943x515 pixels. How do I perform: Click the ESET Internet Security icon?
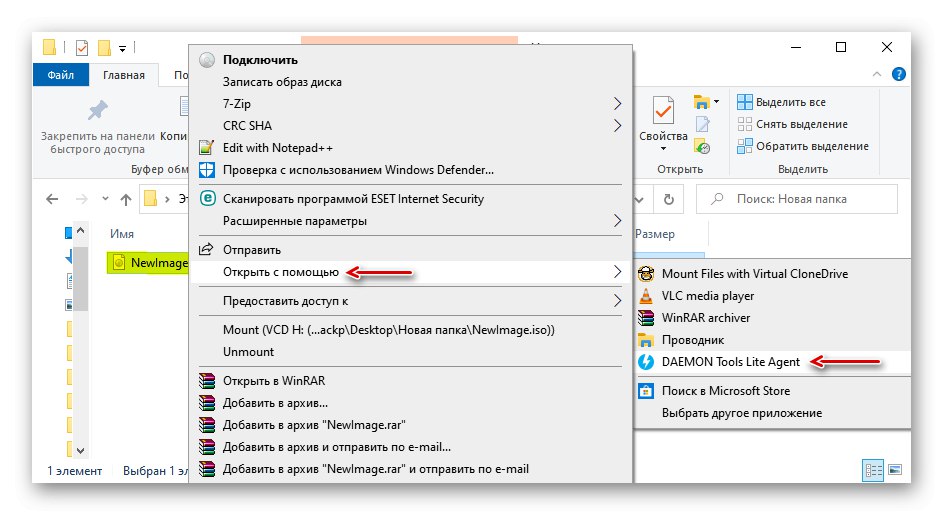(x=207, y=199)
